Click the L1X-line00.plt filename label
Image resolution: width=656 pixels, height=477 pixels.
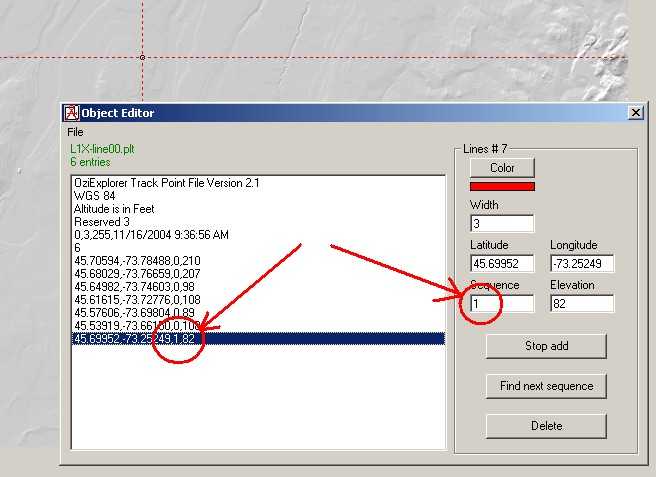coord(100,149)
